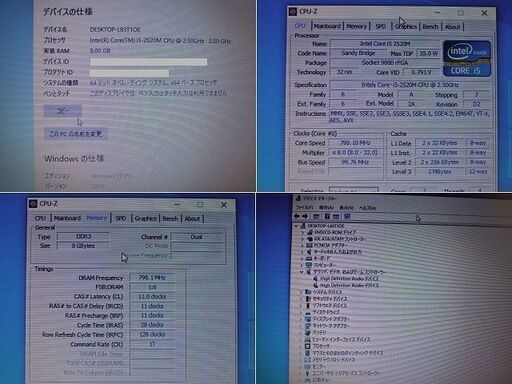The width and height of the screenshot is (512, 384).
Task: Click the help icon in Device Manager toolbar
Action: click(327, 216)
